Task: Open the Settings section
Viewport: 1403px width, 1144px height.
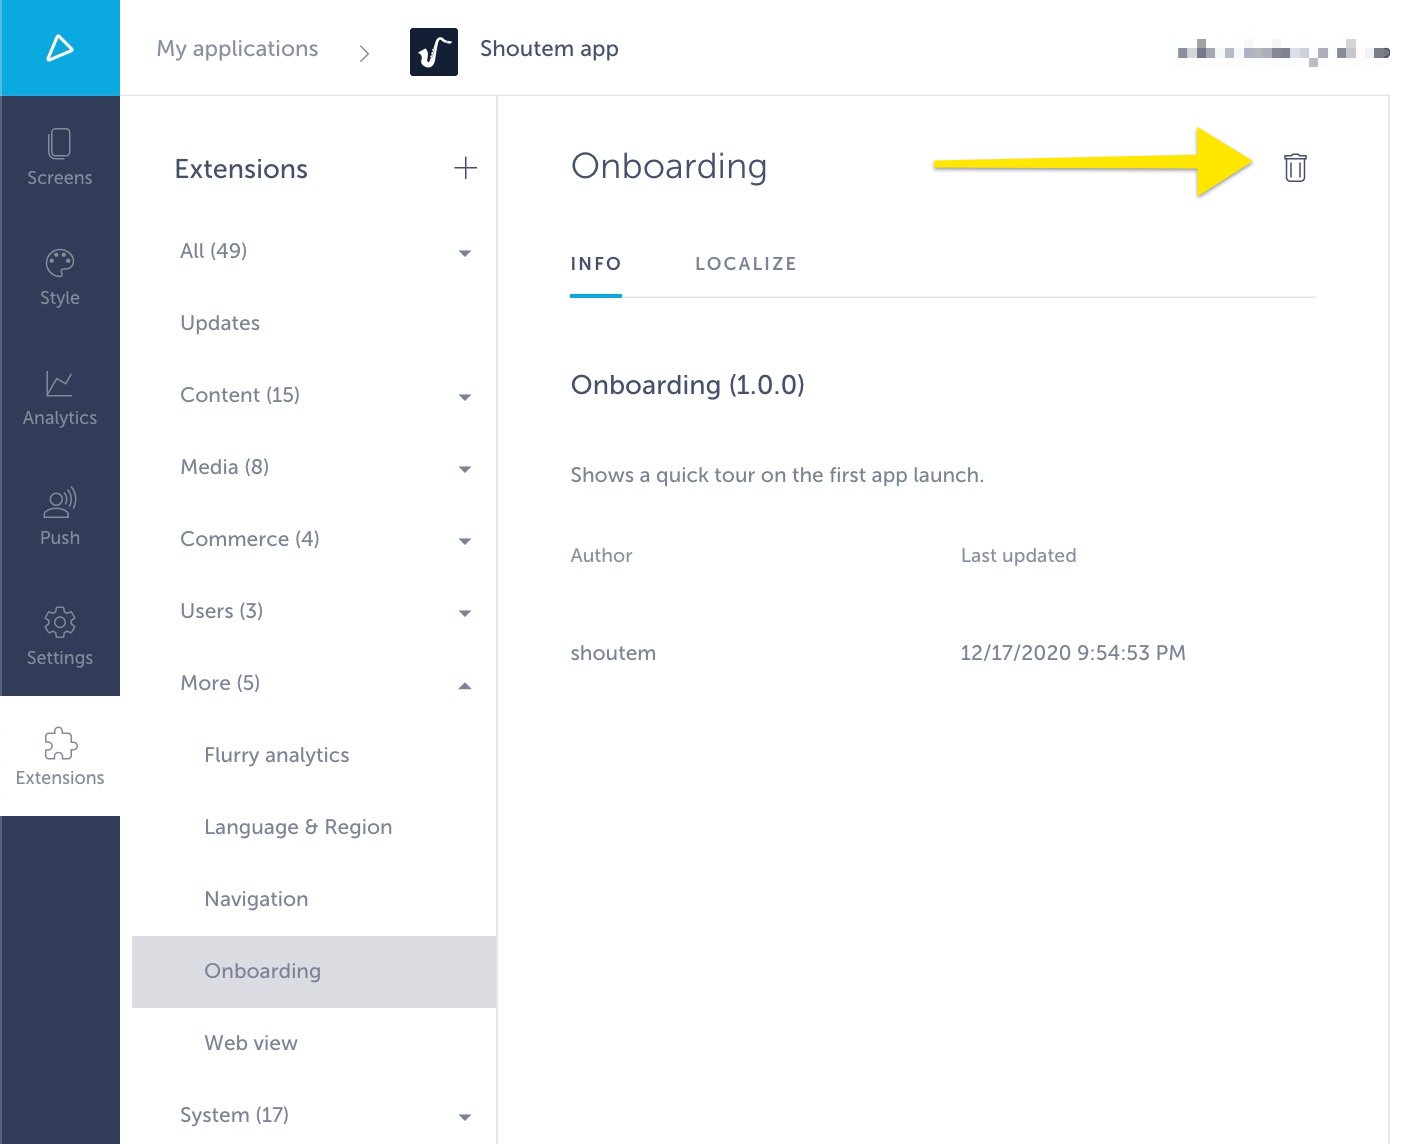Action: click(60, 638)
